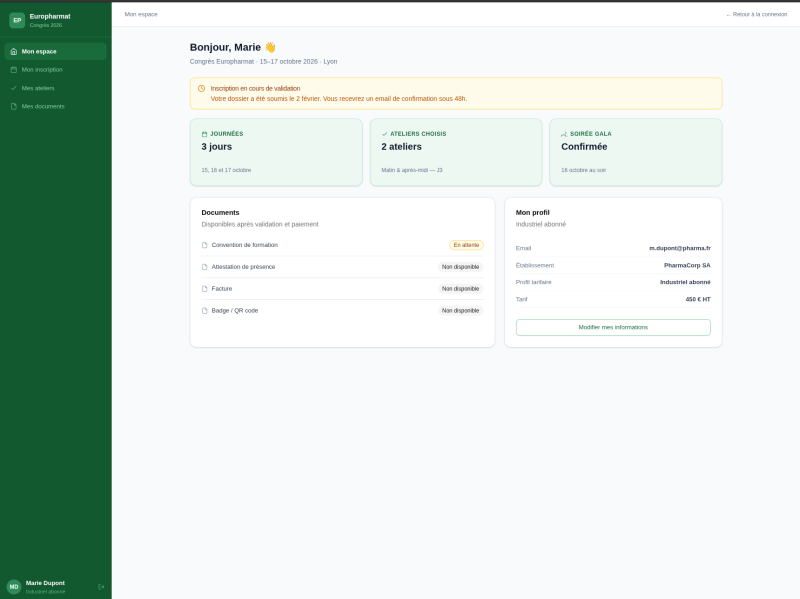This screenshot has height=599, width=800.
Task: Click the calendar icon next to Journées
Action: 204,134
